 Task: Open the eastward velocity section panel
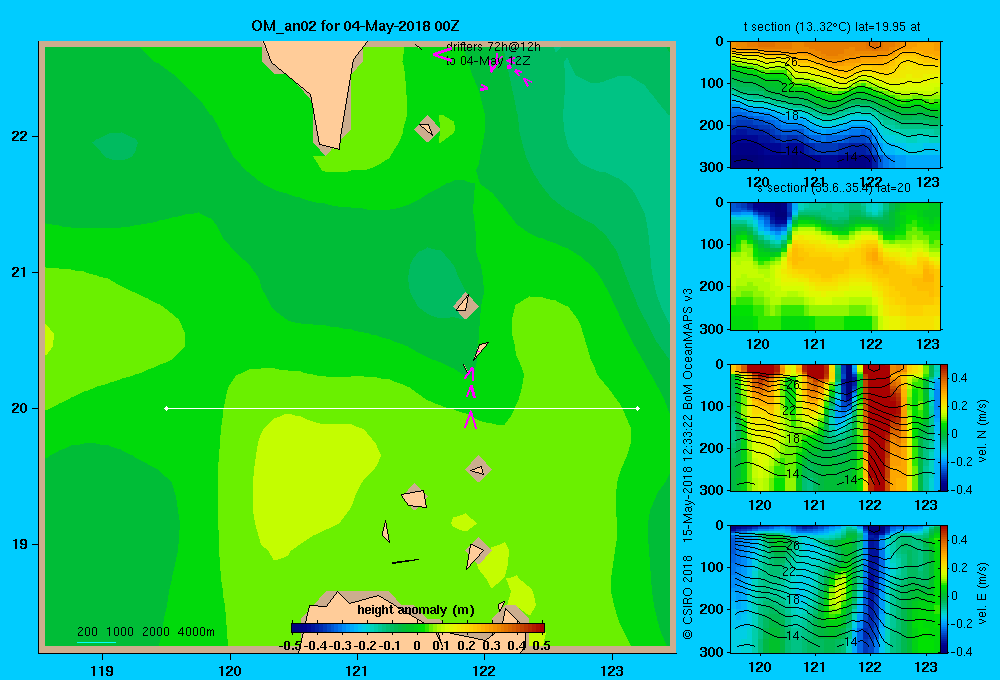pos(835,589)
